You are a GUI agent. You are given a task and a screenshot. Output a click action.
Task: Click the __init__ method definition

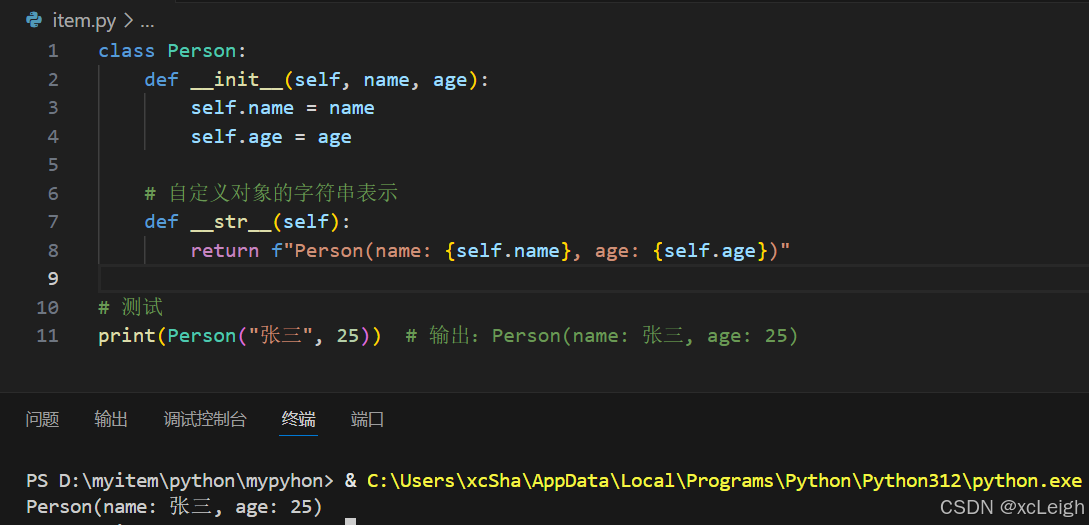(x=317, y=80)
